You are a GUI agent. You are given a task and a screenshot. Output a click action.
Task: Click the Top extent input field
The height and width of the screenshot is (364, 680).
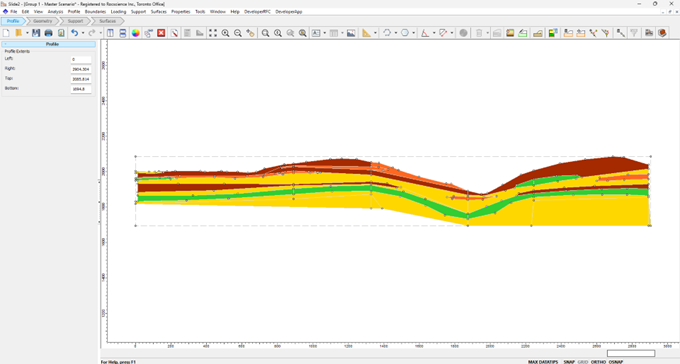81,79
